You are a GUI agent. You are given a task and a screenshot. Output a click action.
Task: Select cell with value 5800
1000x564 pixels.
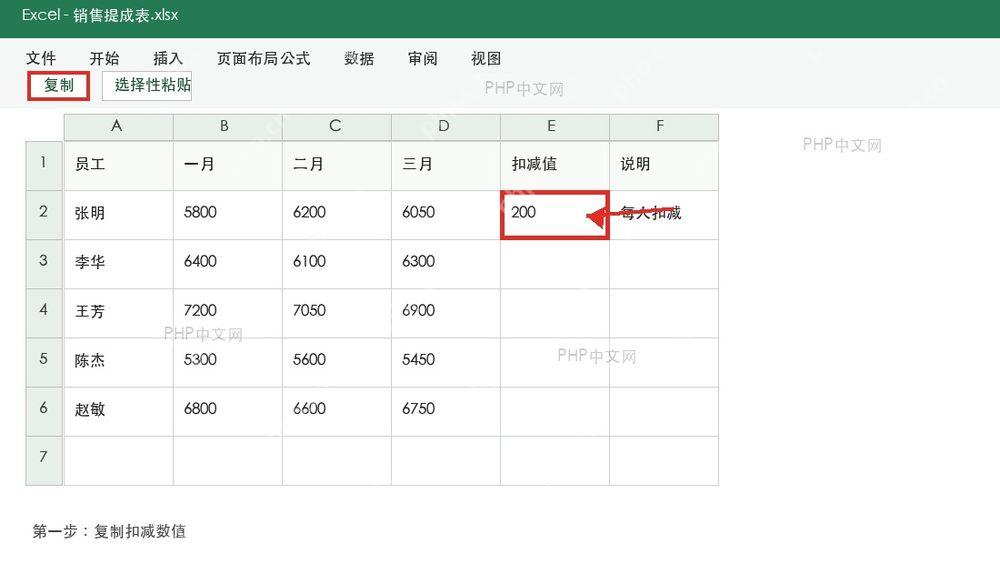(x=227, y=214)
